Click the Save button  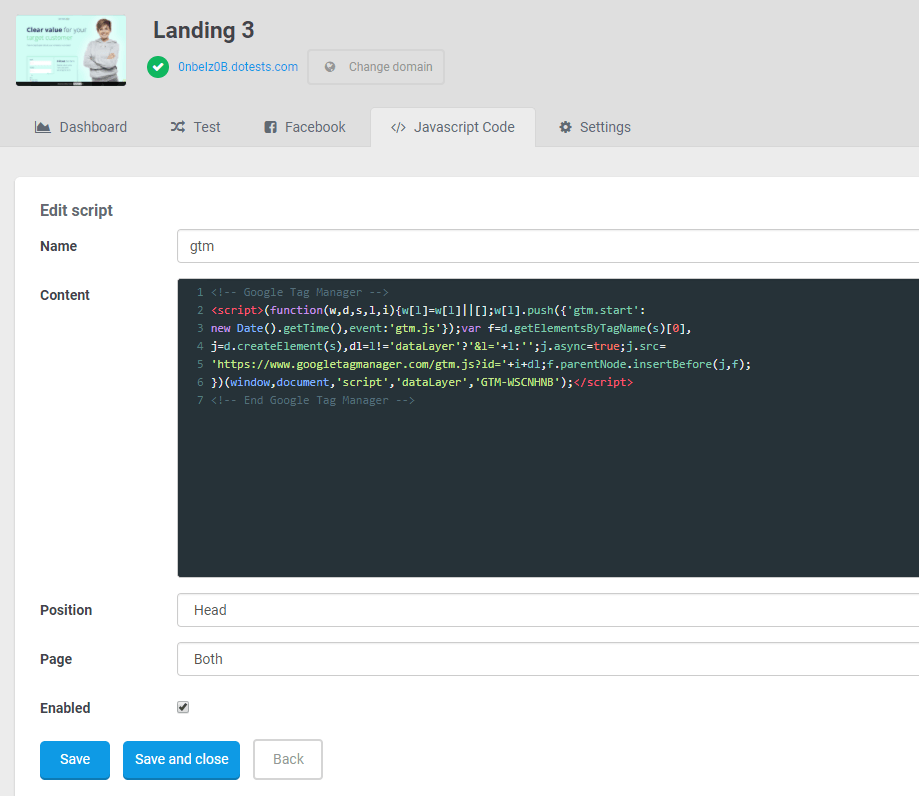[75, 760]
